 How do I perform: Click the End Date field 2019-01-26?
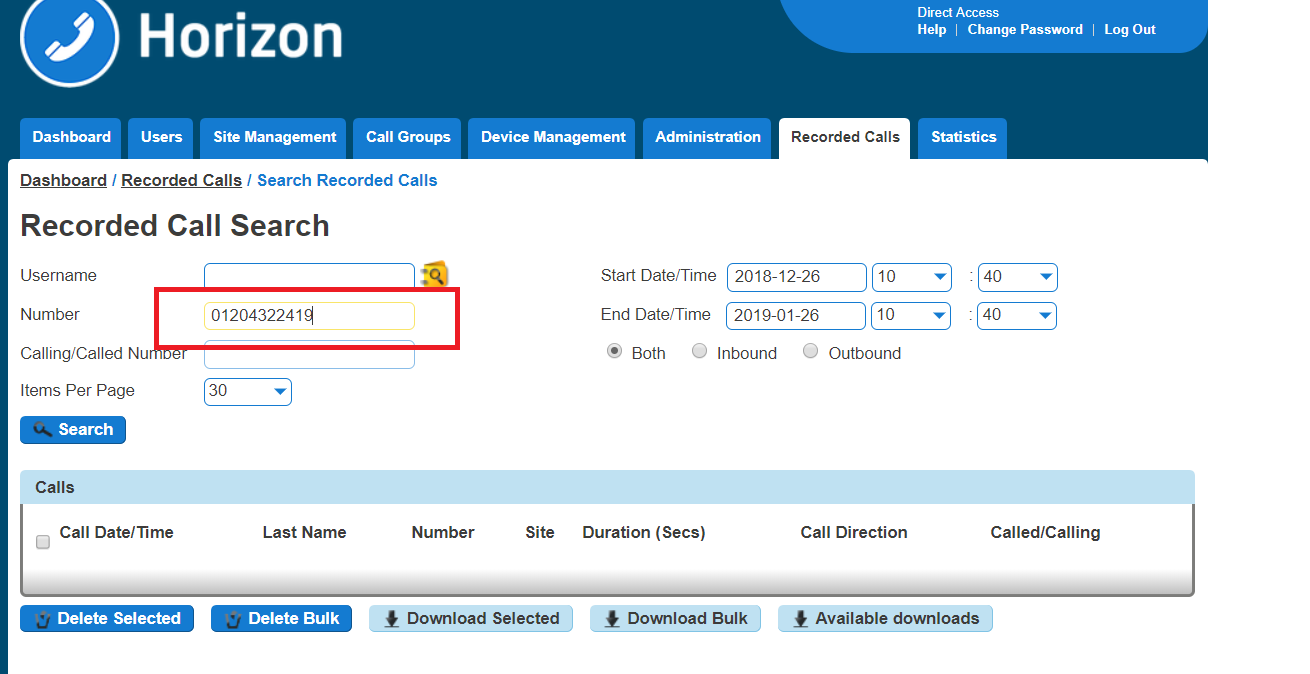pyautogui.click(x=796, y=316)
